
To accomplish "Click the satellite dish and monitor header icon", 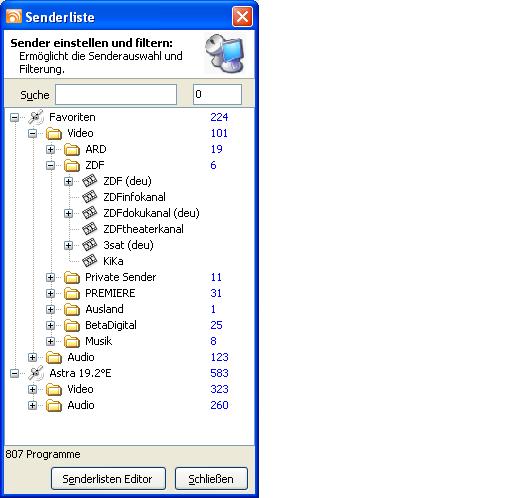I will click(225, 54).
